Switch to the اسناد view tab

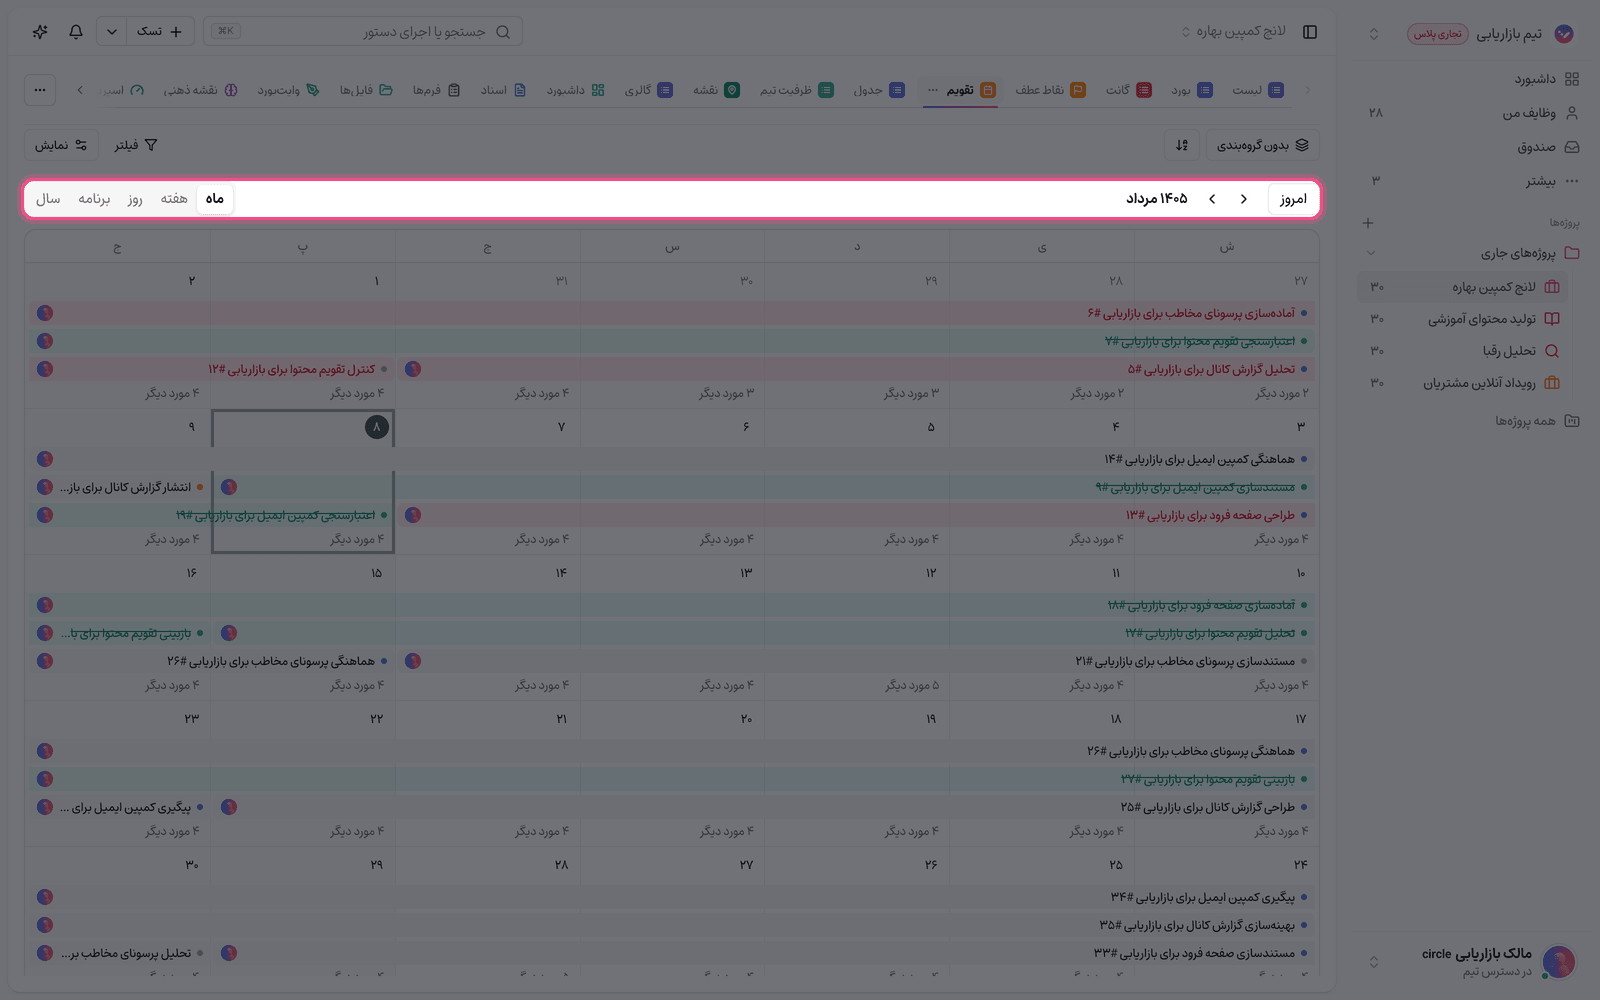point(503,90)
